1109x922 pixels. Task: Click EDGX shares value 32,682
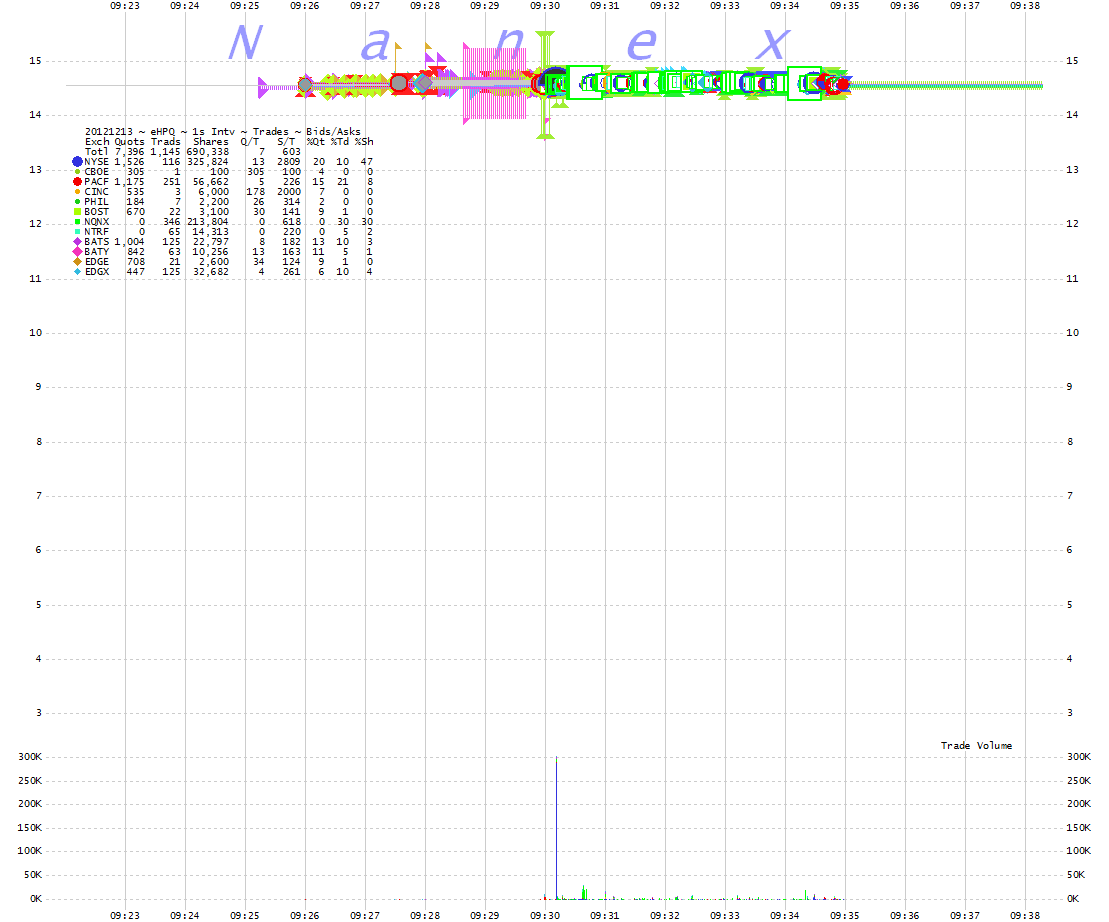211,272
